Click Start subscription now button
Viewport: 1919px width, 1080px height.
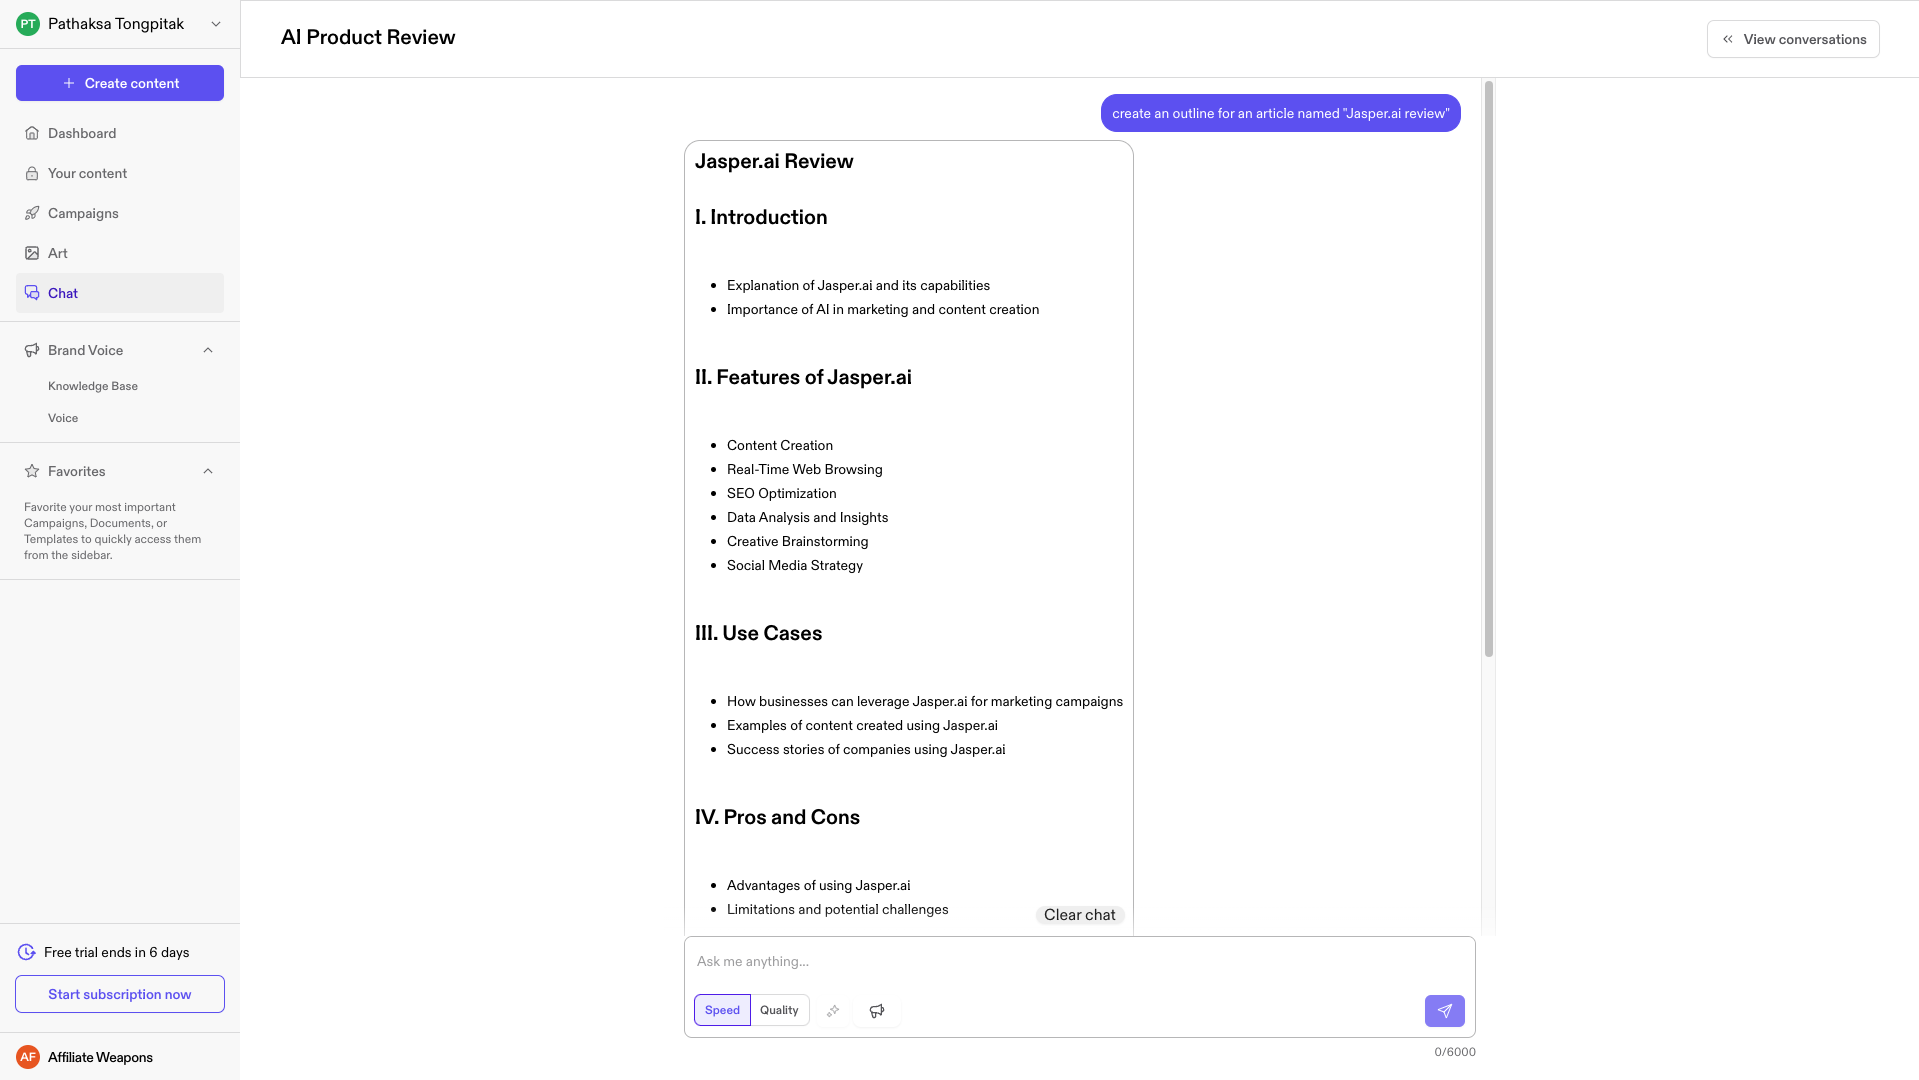[x=120, y=994]
